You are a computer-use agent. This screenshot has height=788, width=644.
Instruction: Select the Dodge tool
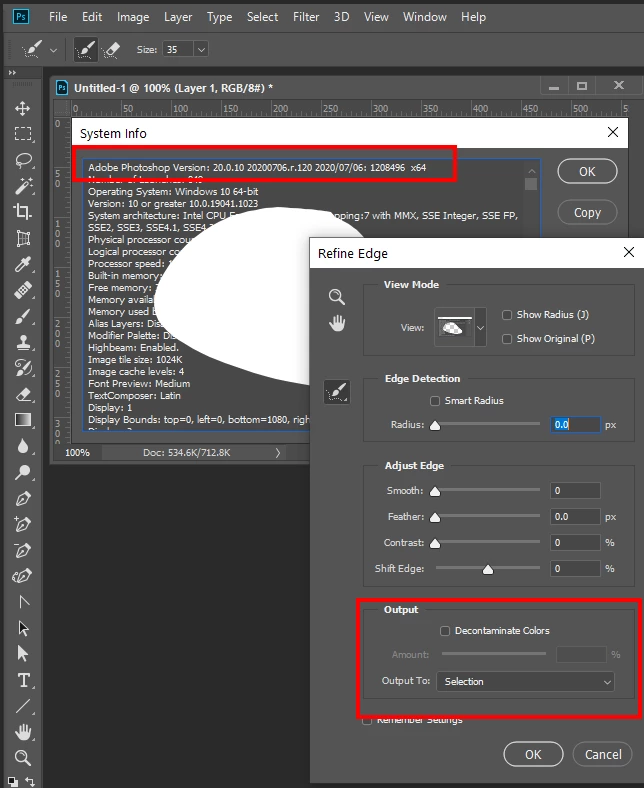tap(23, 472)
